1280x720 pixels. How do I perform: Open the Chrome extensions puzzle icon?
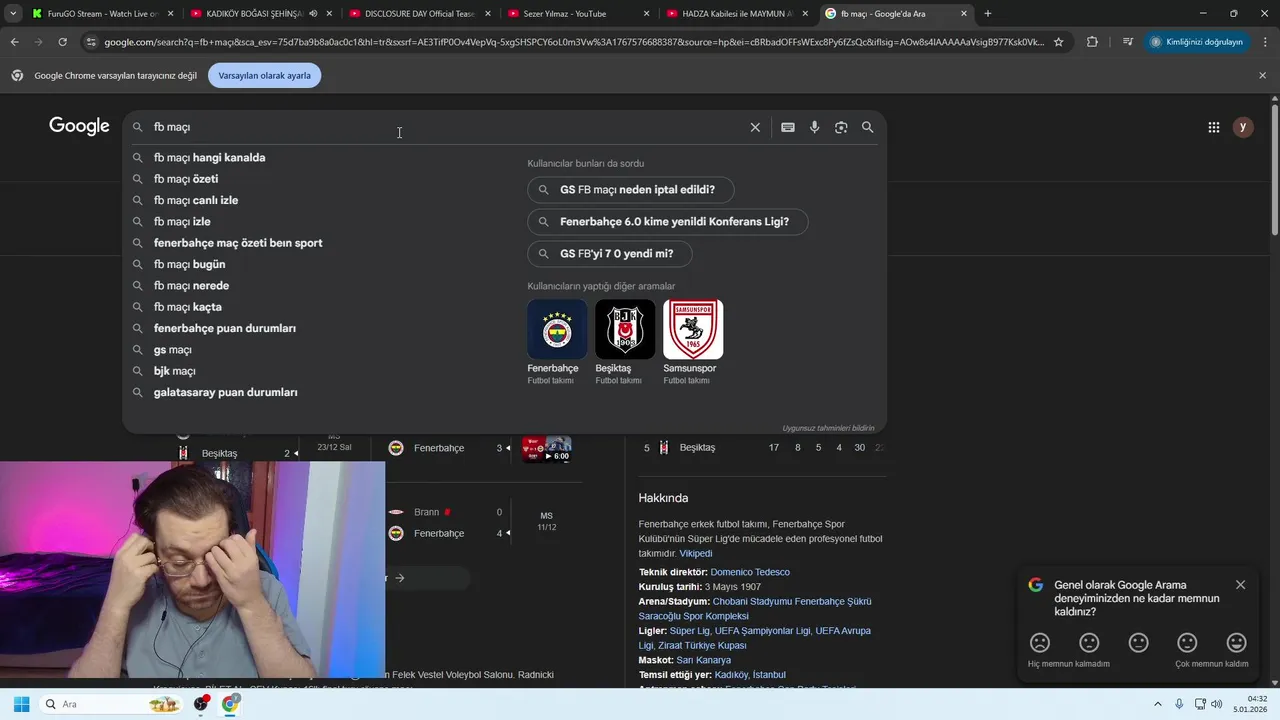[x=1092, y=42]
